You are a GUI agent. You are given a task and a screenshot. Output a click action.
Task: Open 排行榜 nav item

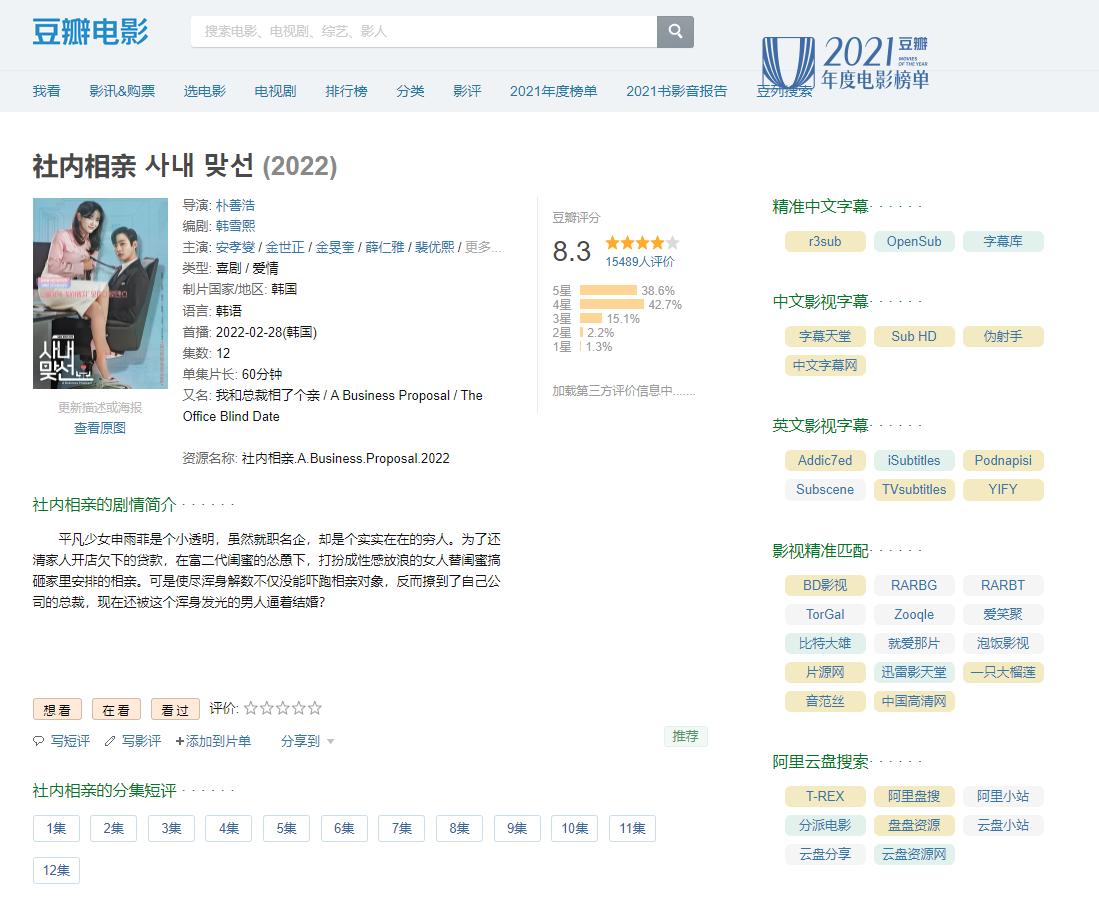click(x=346, y=91)
